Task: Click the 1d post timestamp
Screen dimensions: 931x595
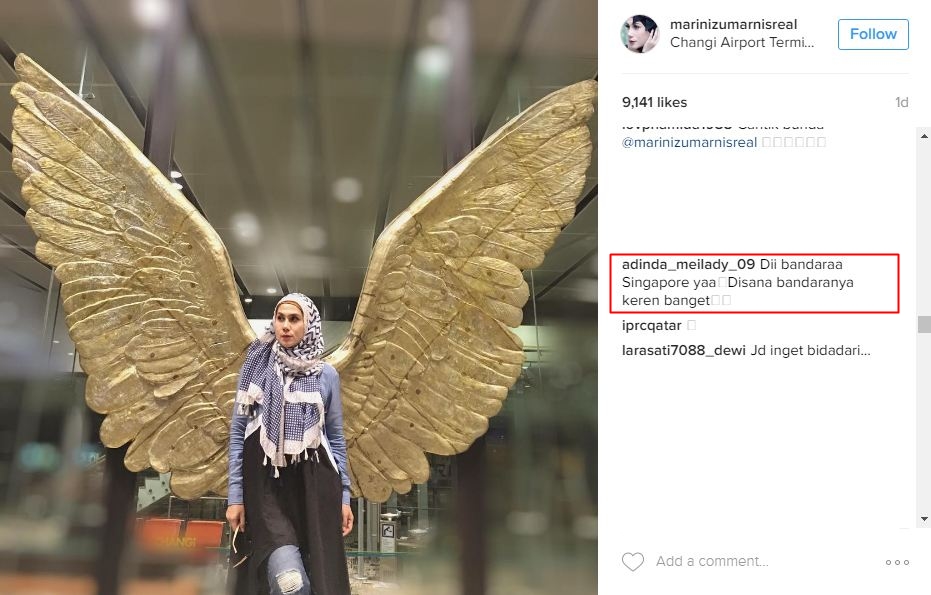Action: (x=901, y=102)
